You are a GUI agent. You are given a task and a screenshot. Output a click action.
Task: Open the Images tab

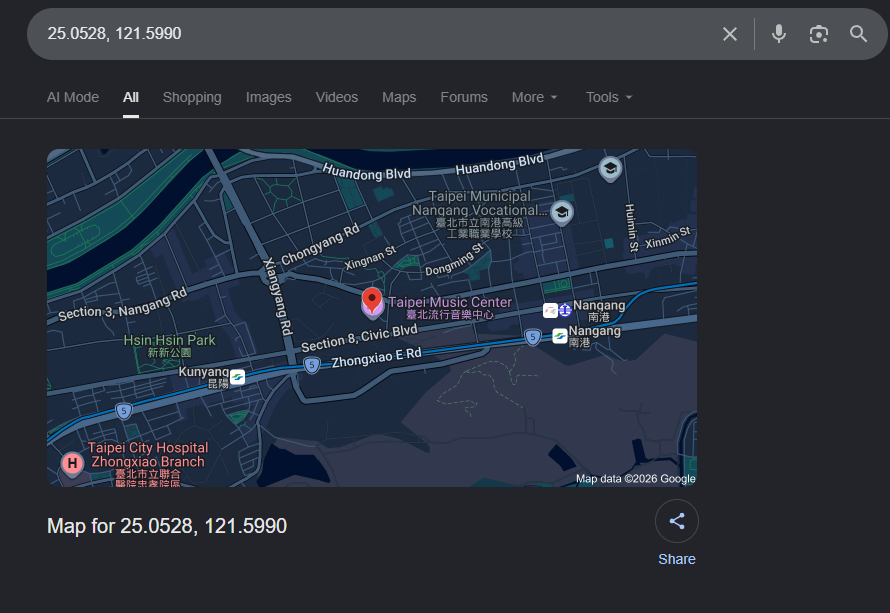[x=268, y=97]
